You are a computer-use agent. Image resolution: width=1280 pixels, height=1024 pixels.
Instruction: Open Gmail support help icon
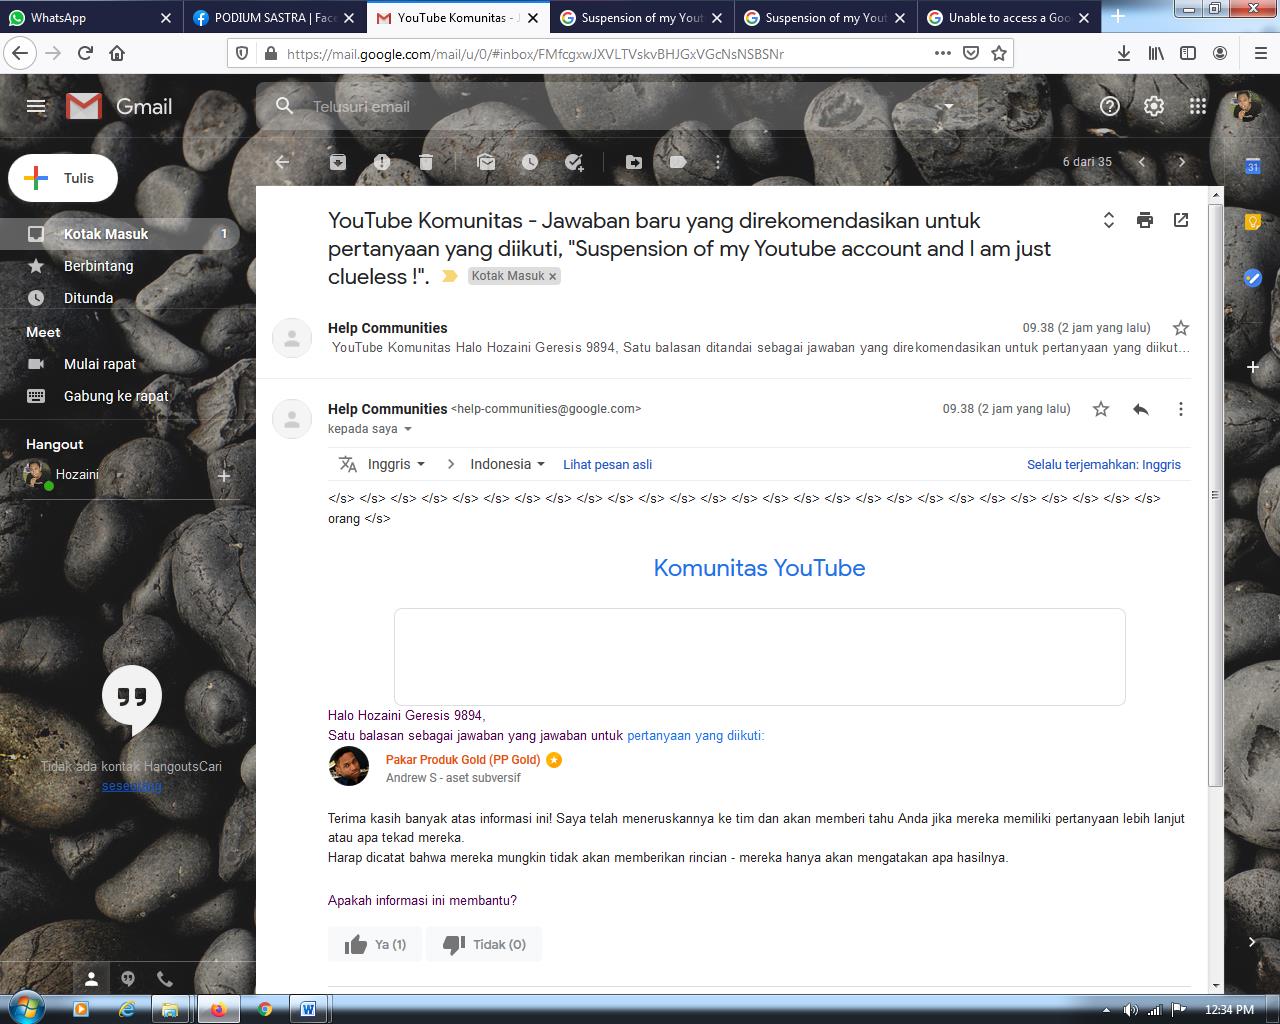[1109, 106]
